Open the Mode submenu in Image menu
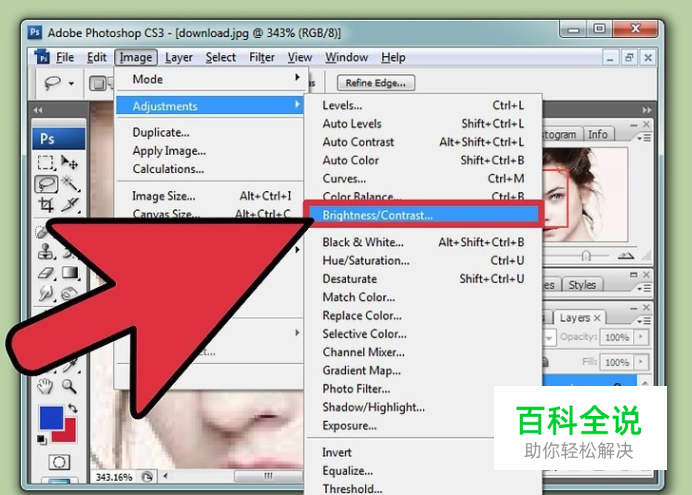Viewport: 692px width, 495px height. pos(210,79)
